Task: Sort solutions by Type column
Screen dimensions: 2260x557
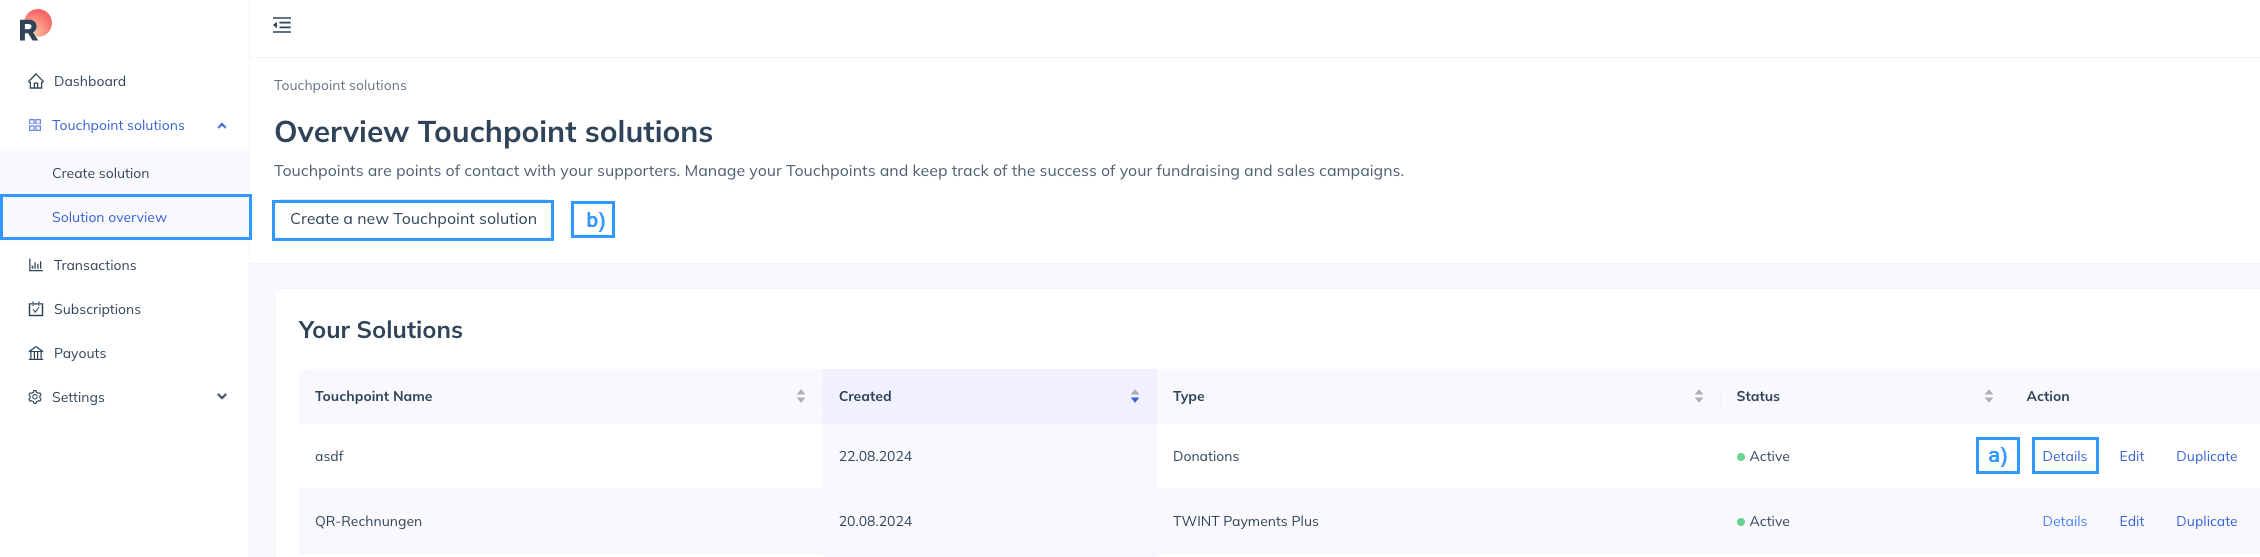Action: click(1699, 396)
